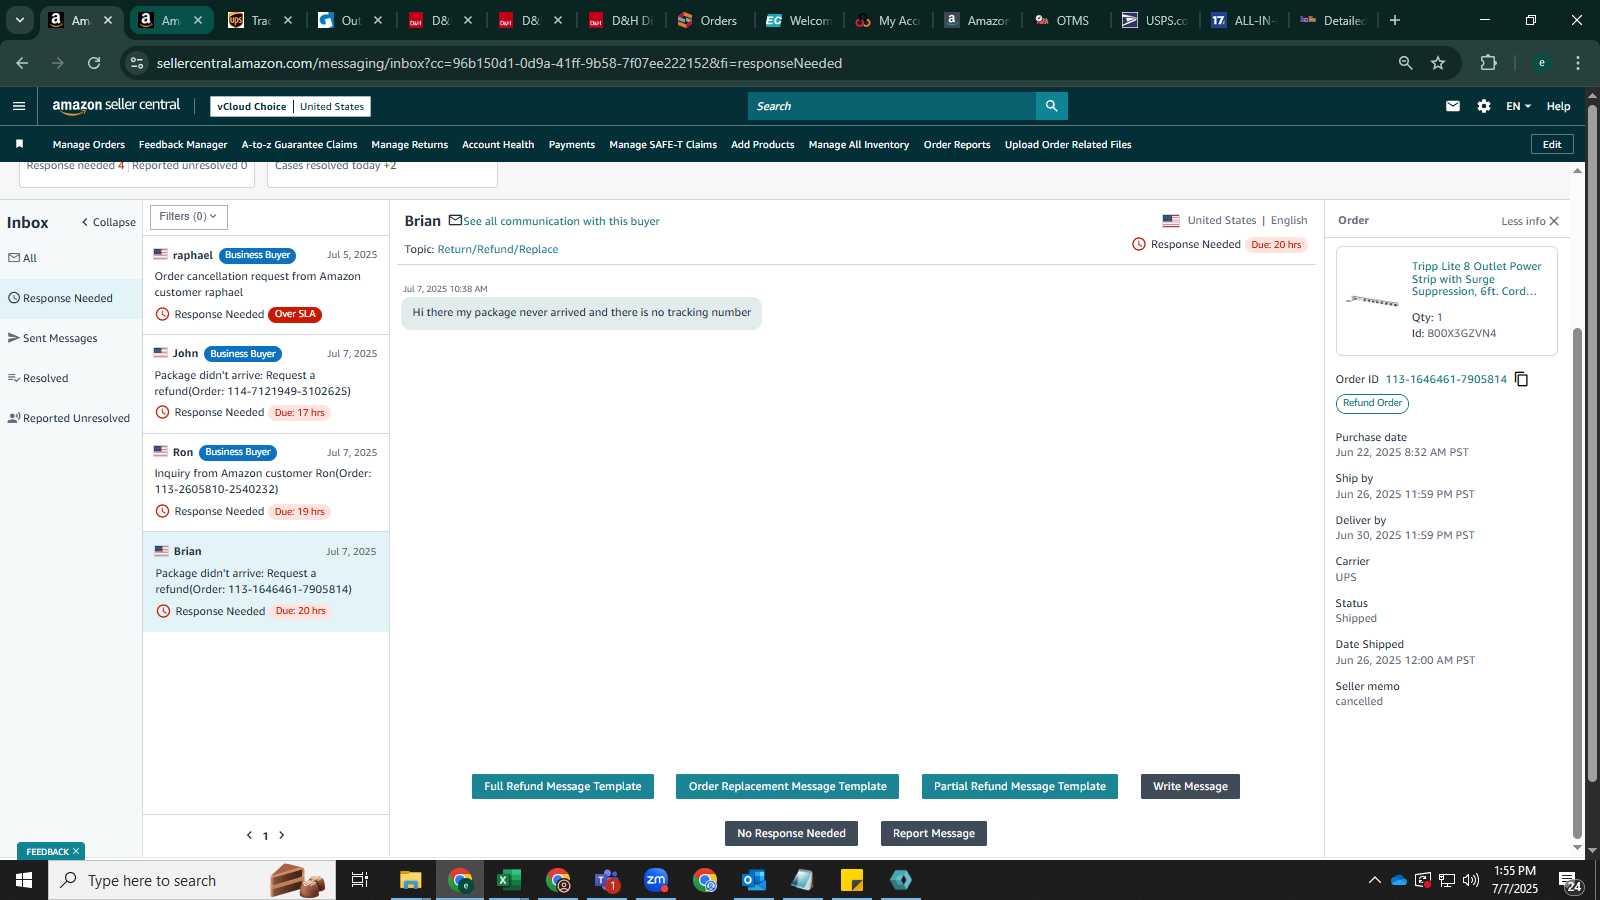Open the Resolved folder

pyautogui.click(x=38, y=378)
